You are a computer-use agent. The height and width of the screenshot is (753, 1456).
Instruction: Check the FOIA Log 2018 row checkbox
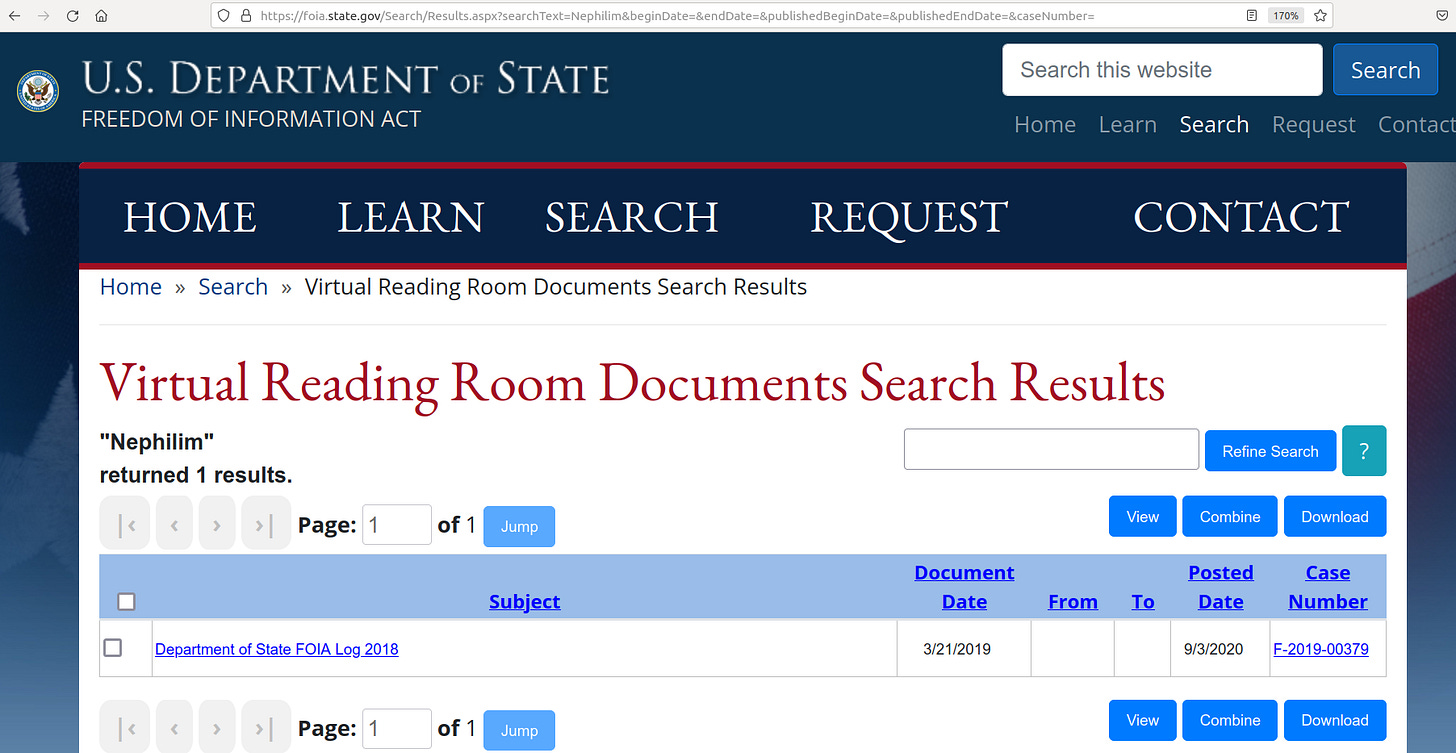(x=113, y=648)
